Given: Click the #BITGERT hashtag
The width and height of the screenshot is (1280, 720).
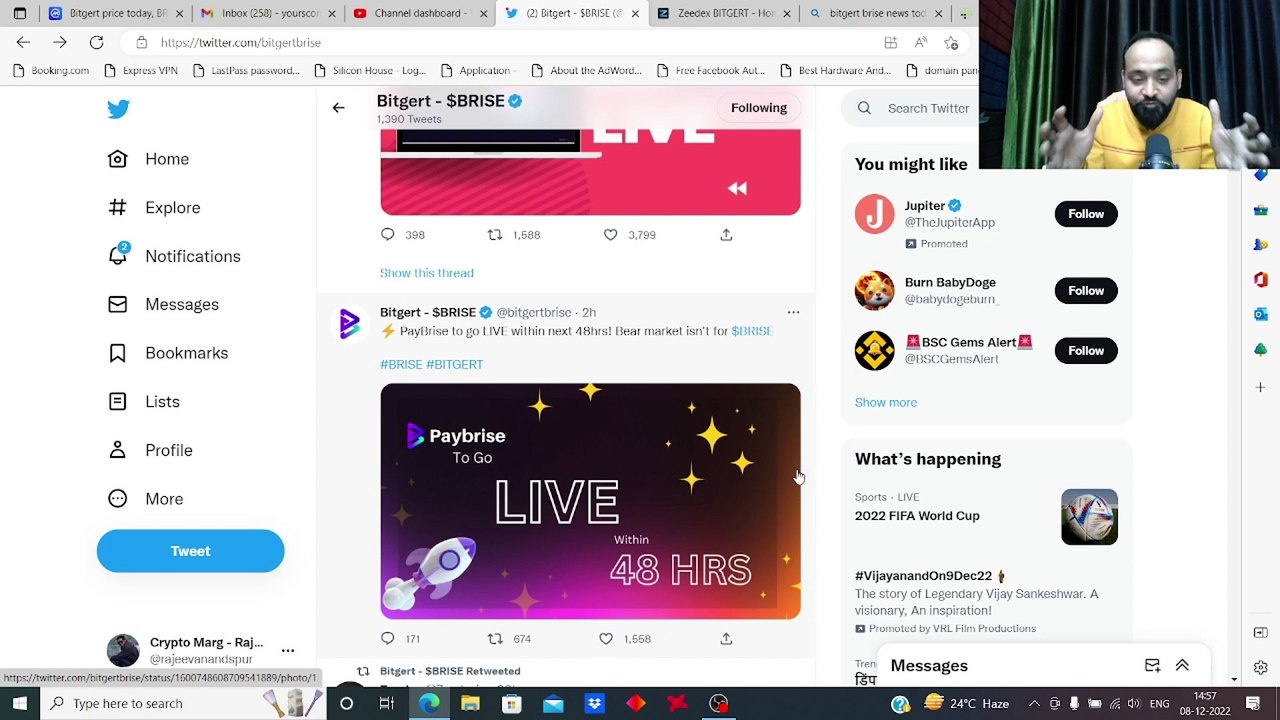Looking at the screenshot, I should click(455, 364).
